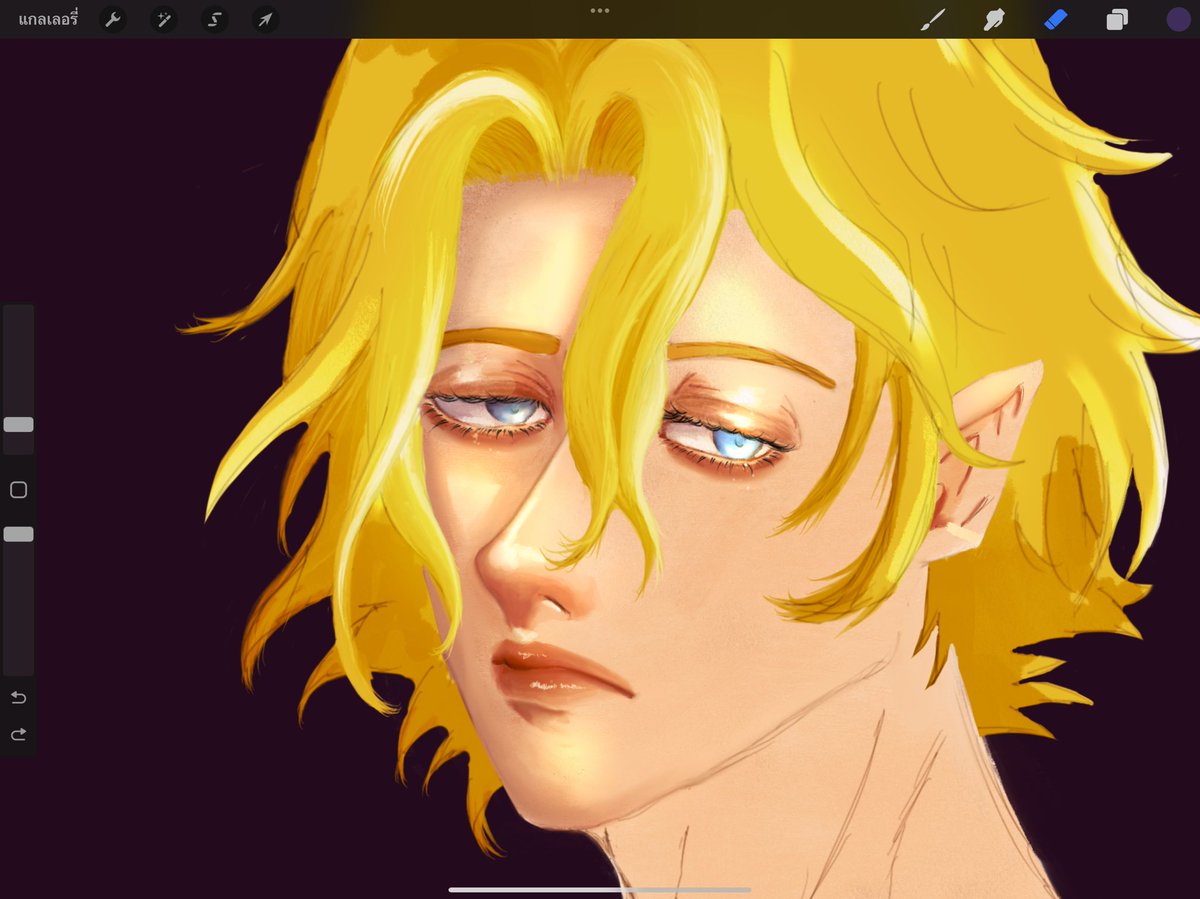
Task: Click the brush size slider handle
Action: [18, 424]
